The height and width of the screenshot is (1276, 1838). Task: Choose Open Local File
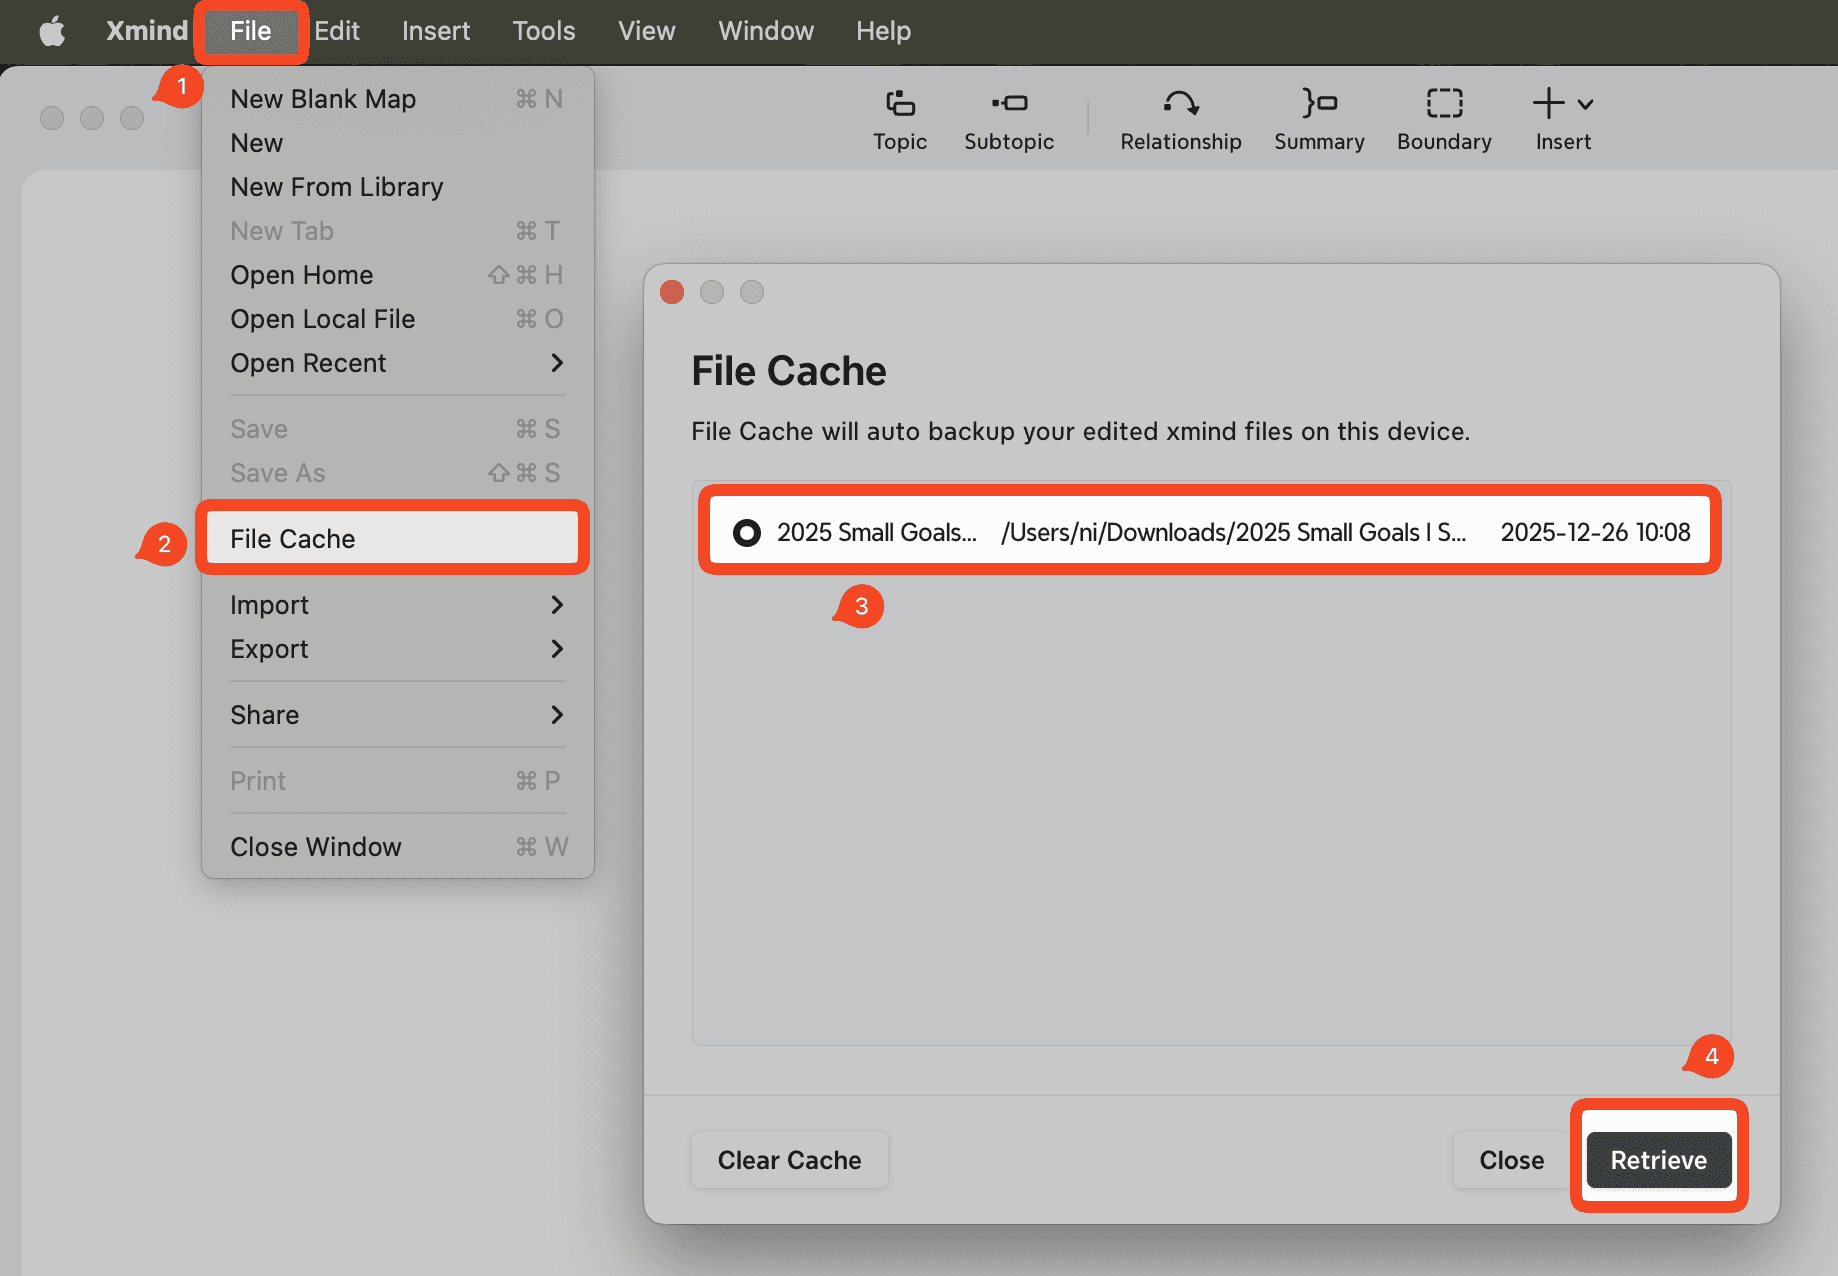(397, 319)
